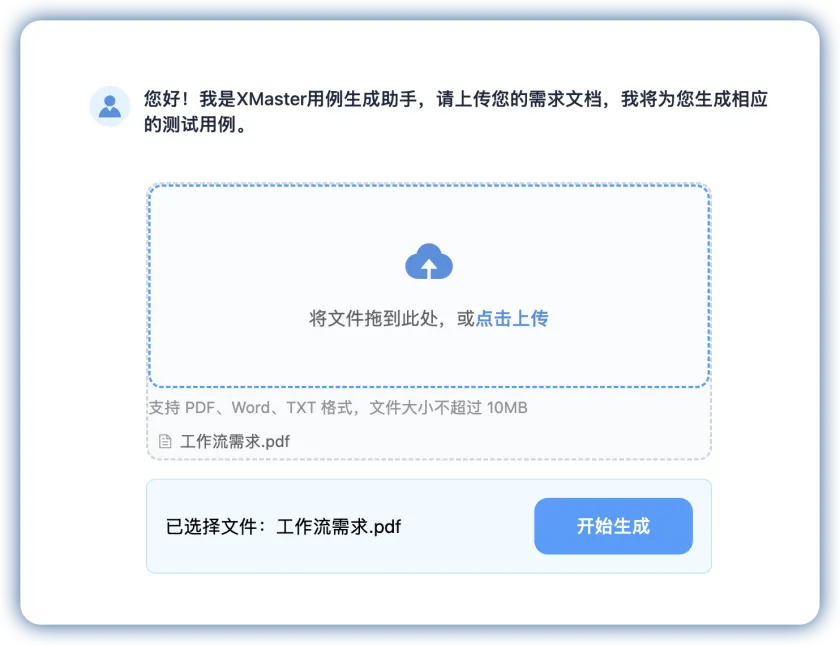Click the 支持 PDF、Word、TXT 格式 hint text
This screenshot has width=840, height=646.
(251, 408)
